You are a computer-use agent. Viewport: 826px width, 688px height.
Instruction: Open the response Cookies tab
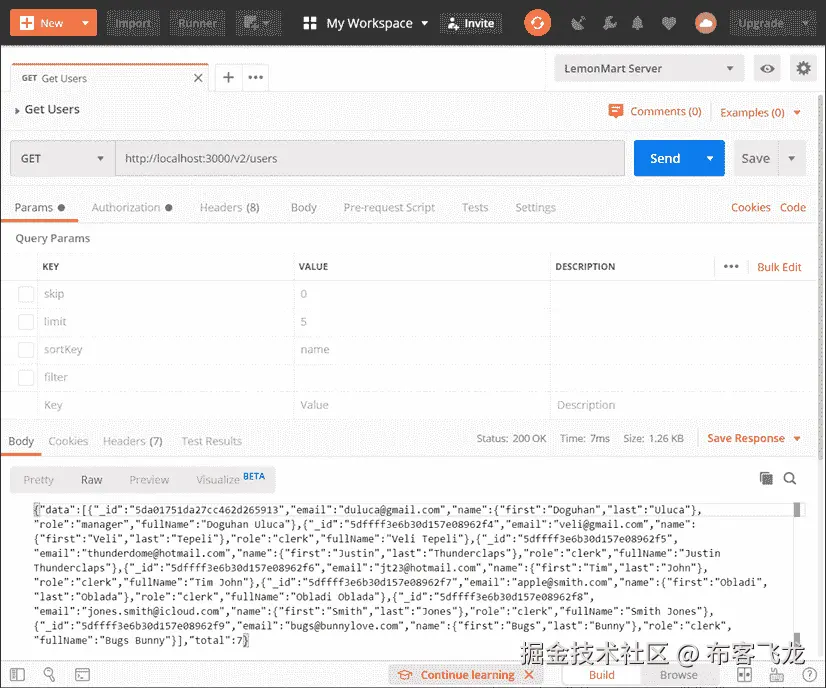point(68,441)
